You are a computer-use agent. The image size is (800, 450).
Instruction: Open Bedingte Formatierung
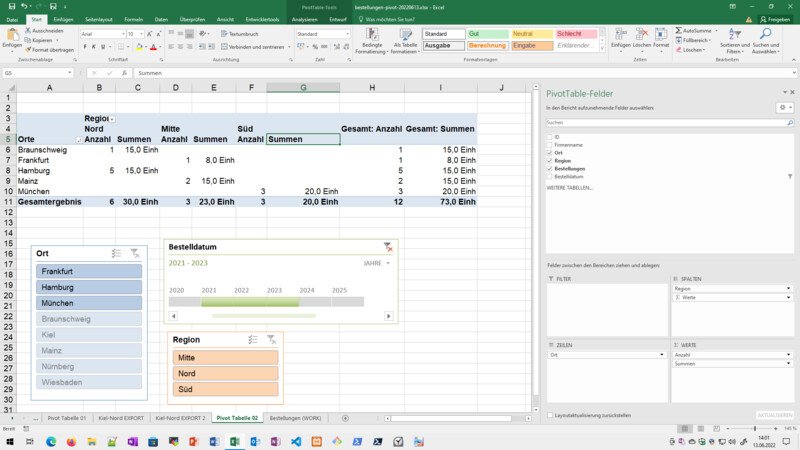point(372,41)
